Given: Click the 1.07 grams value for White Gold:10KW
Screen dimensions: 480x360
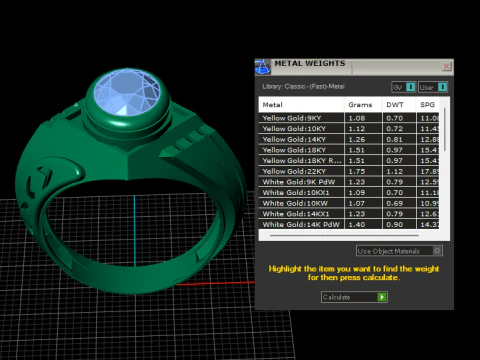Looking at the screenshot, I should (x=357, y=203).
